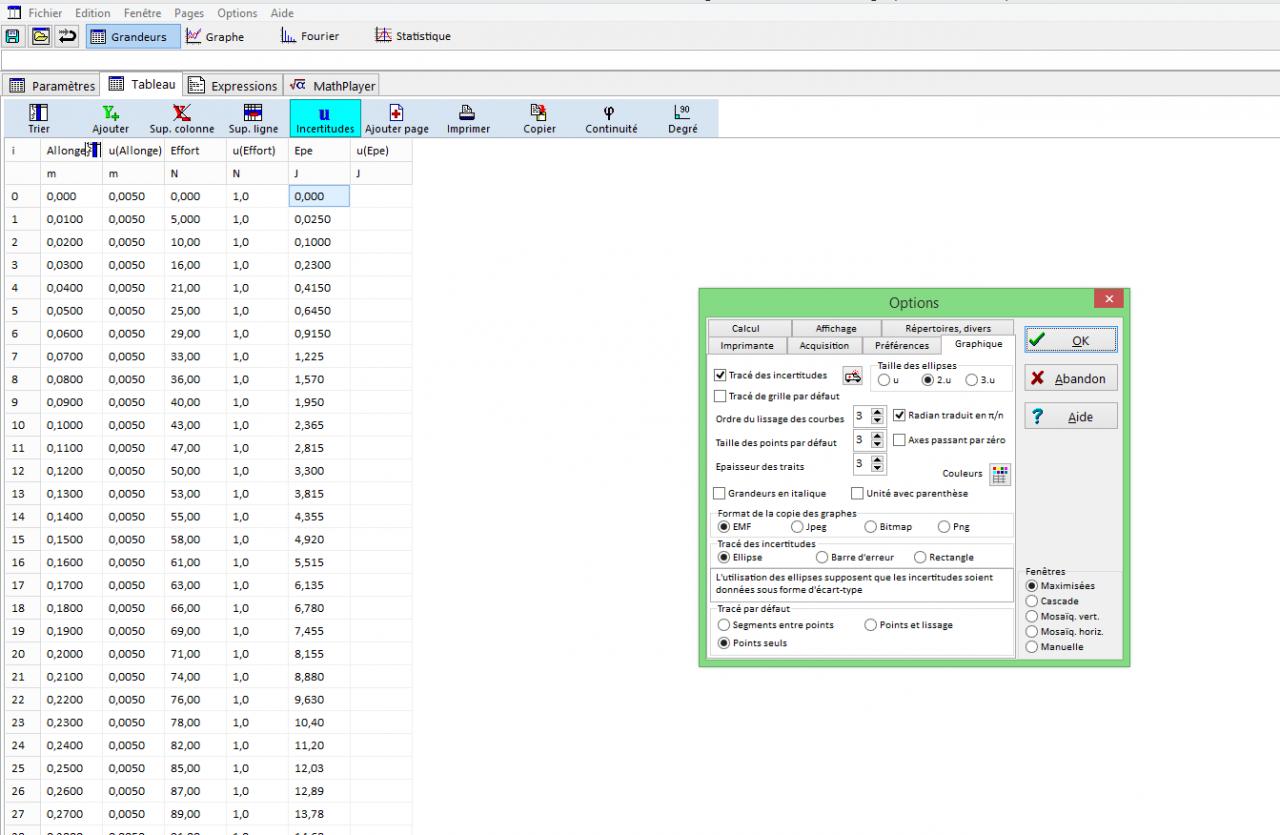The height and width of the screenshot is (835, 1280).
Task: Select the Effort cell showing 16,00
Action: [x=195, y=265]
